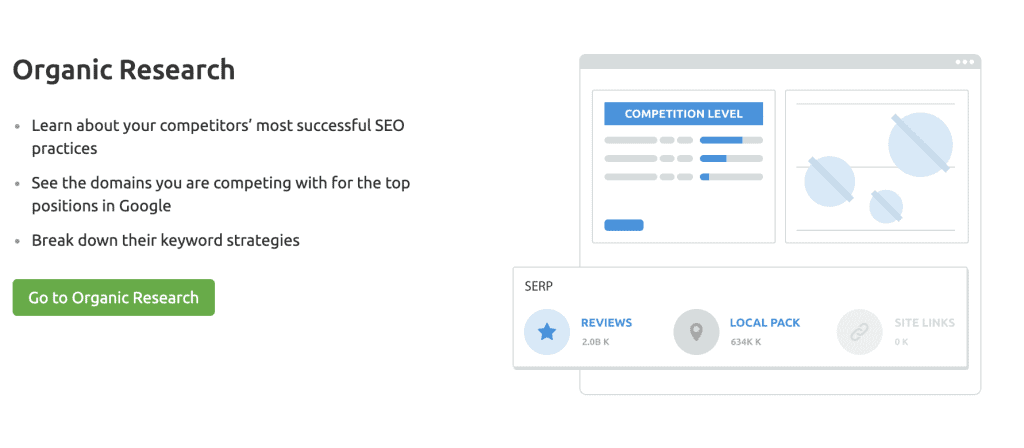
Task: Click the three dots in the window header
Action: pyautogui.click(x=965, y=62)
